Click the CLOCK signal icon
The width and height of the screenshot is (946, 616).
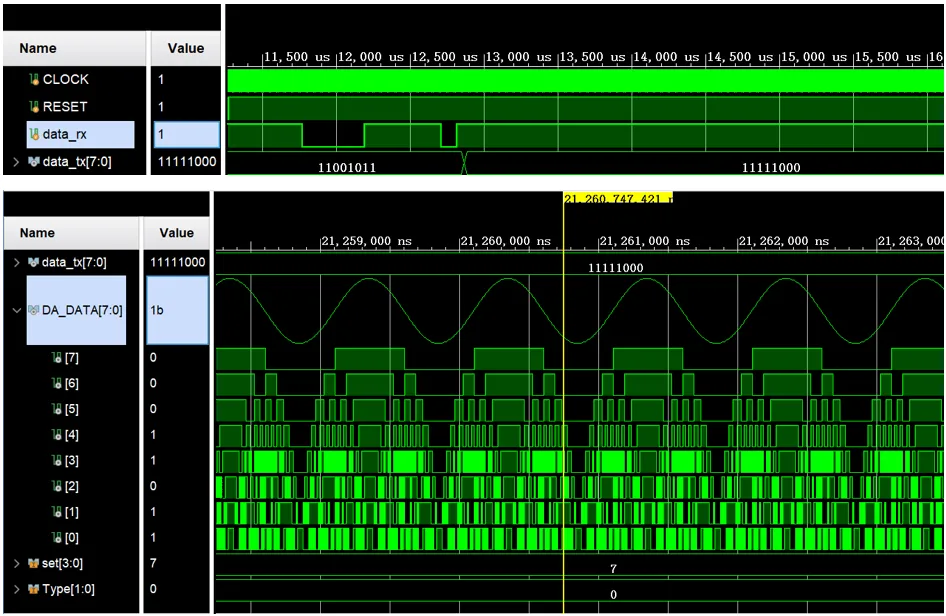34,80
